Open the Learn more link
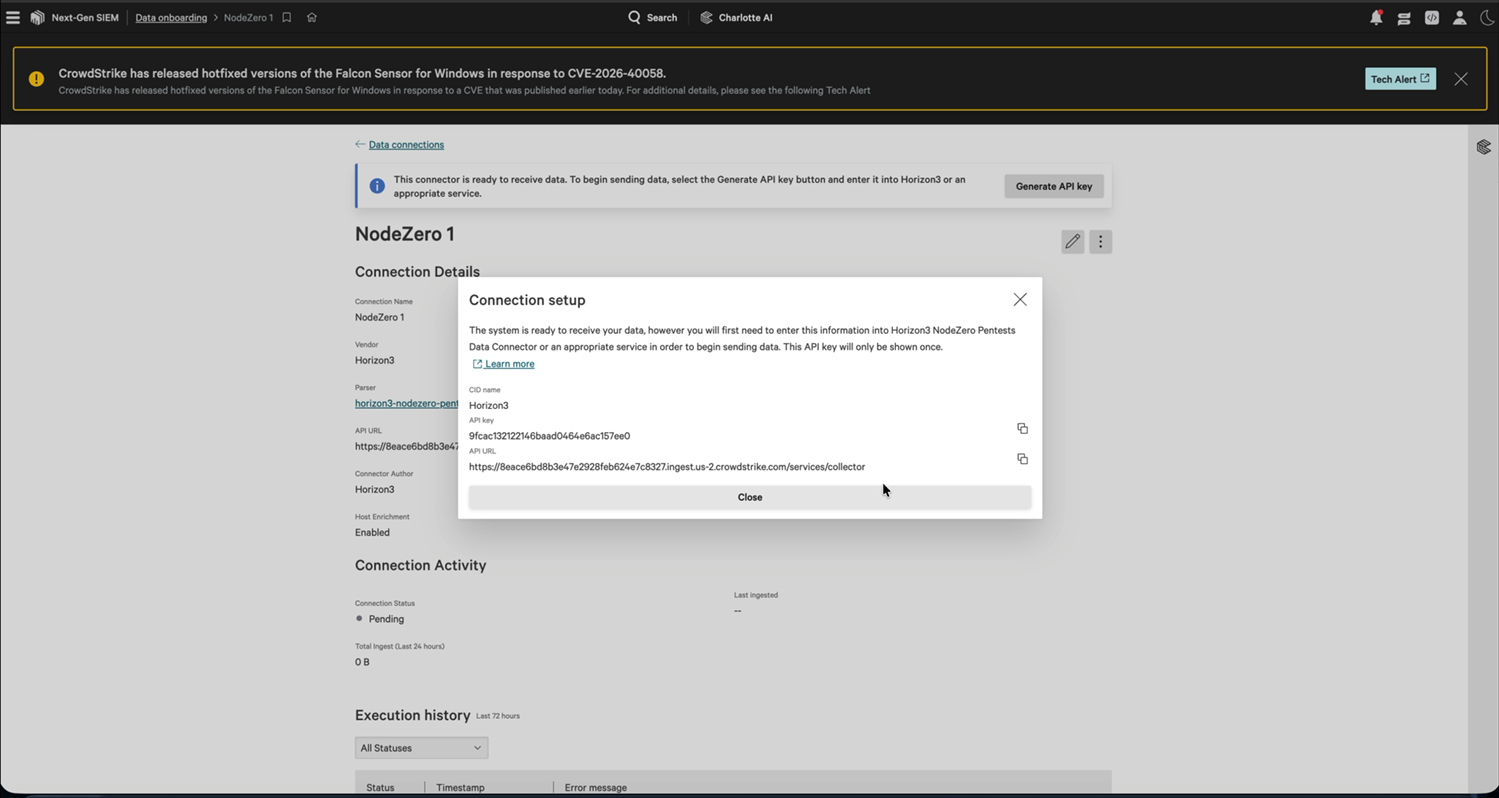The height and width of the screenshot is (798, 1499). [x=503, y=364]
